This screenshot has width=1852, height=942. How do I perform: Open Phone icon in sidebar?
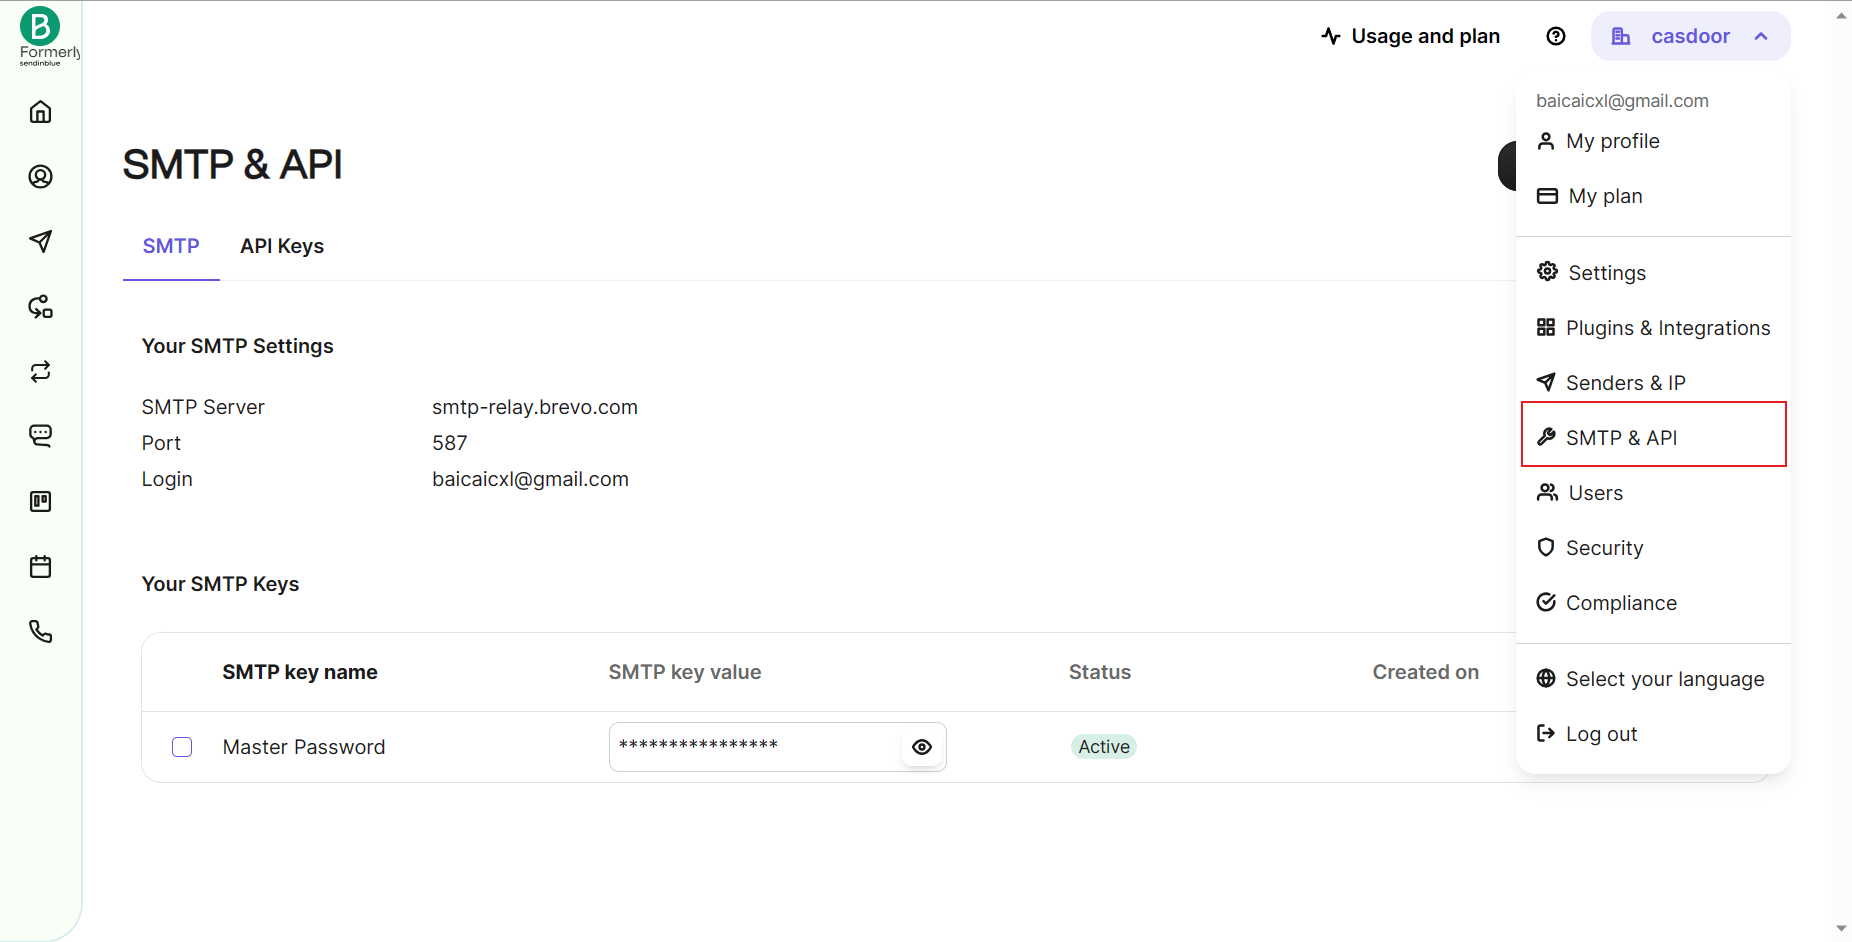click(x=40, y=632)
